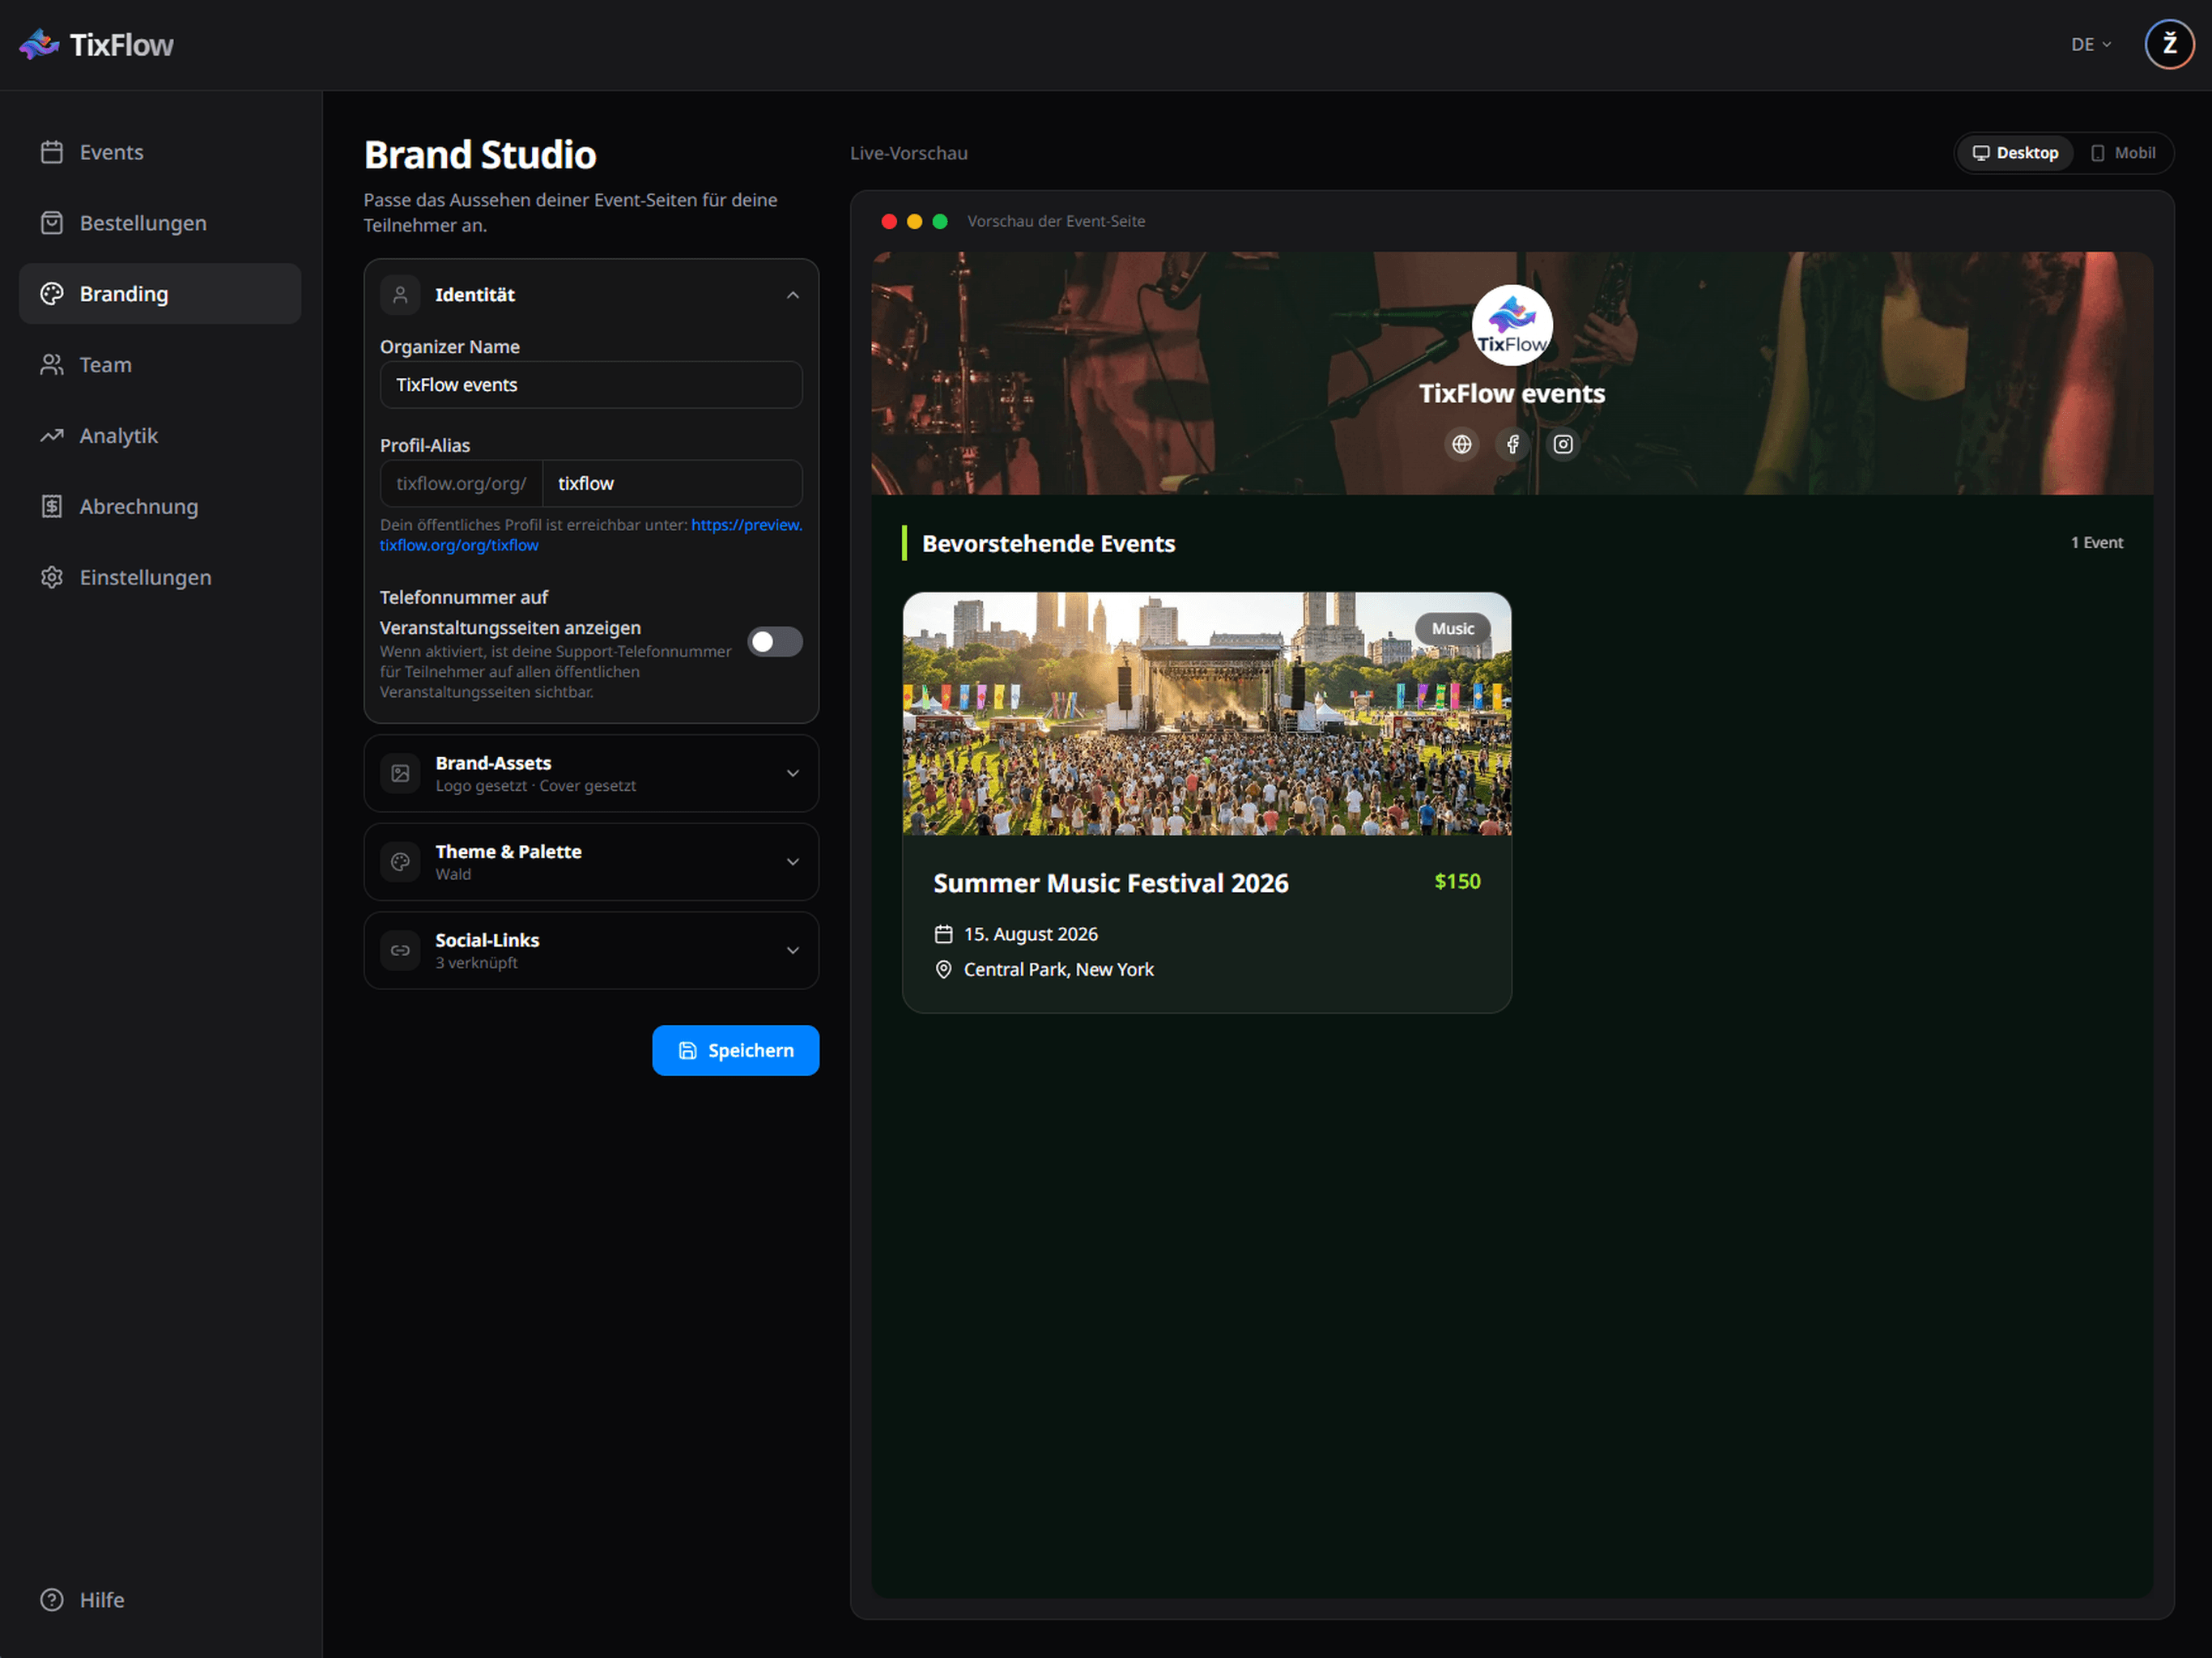
Task: Click the Profil-Alias tixflow input
Action: (x=672, y=484)
